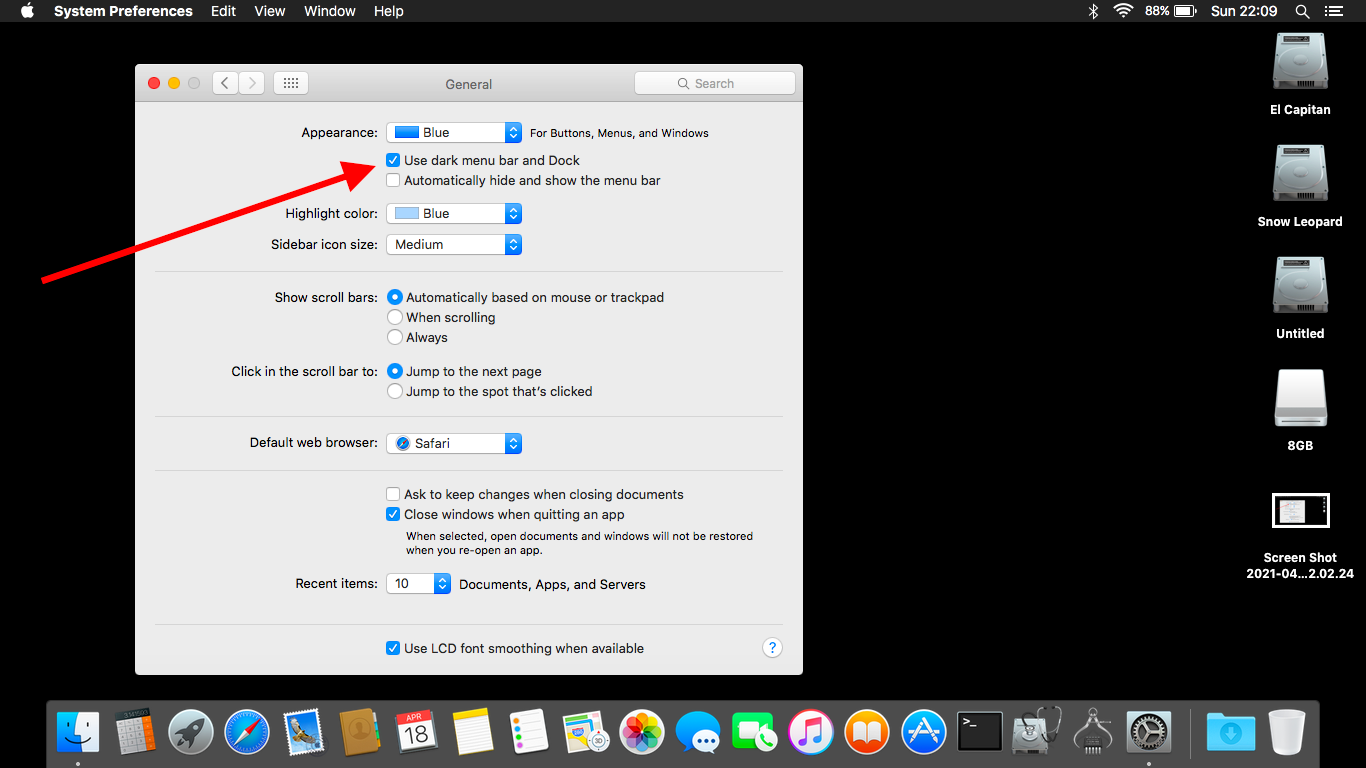Open Spotlight search magnifier in menu bar
The height and width of the screenshot is (768, 1366).
1302,11
